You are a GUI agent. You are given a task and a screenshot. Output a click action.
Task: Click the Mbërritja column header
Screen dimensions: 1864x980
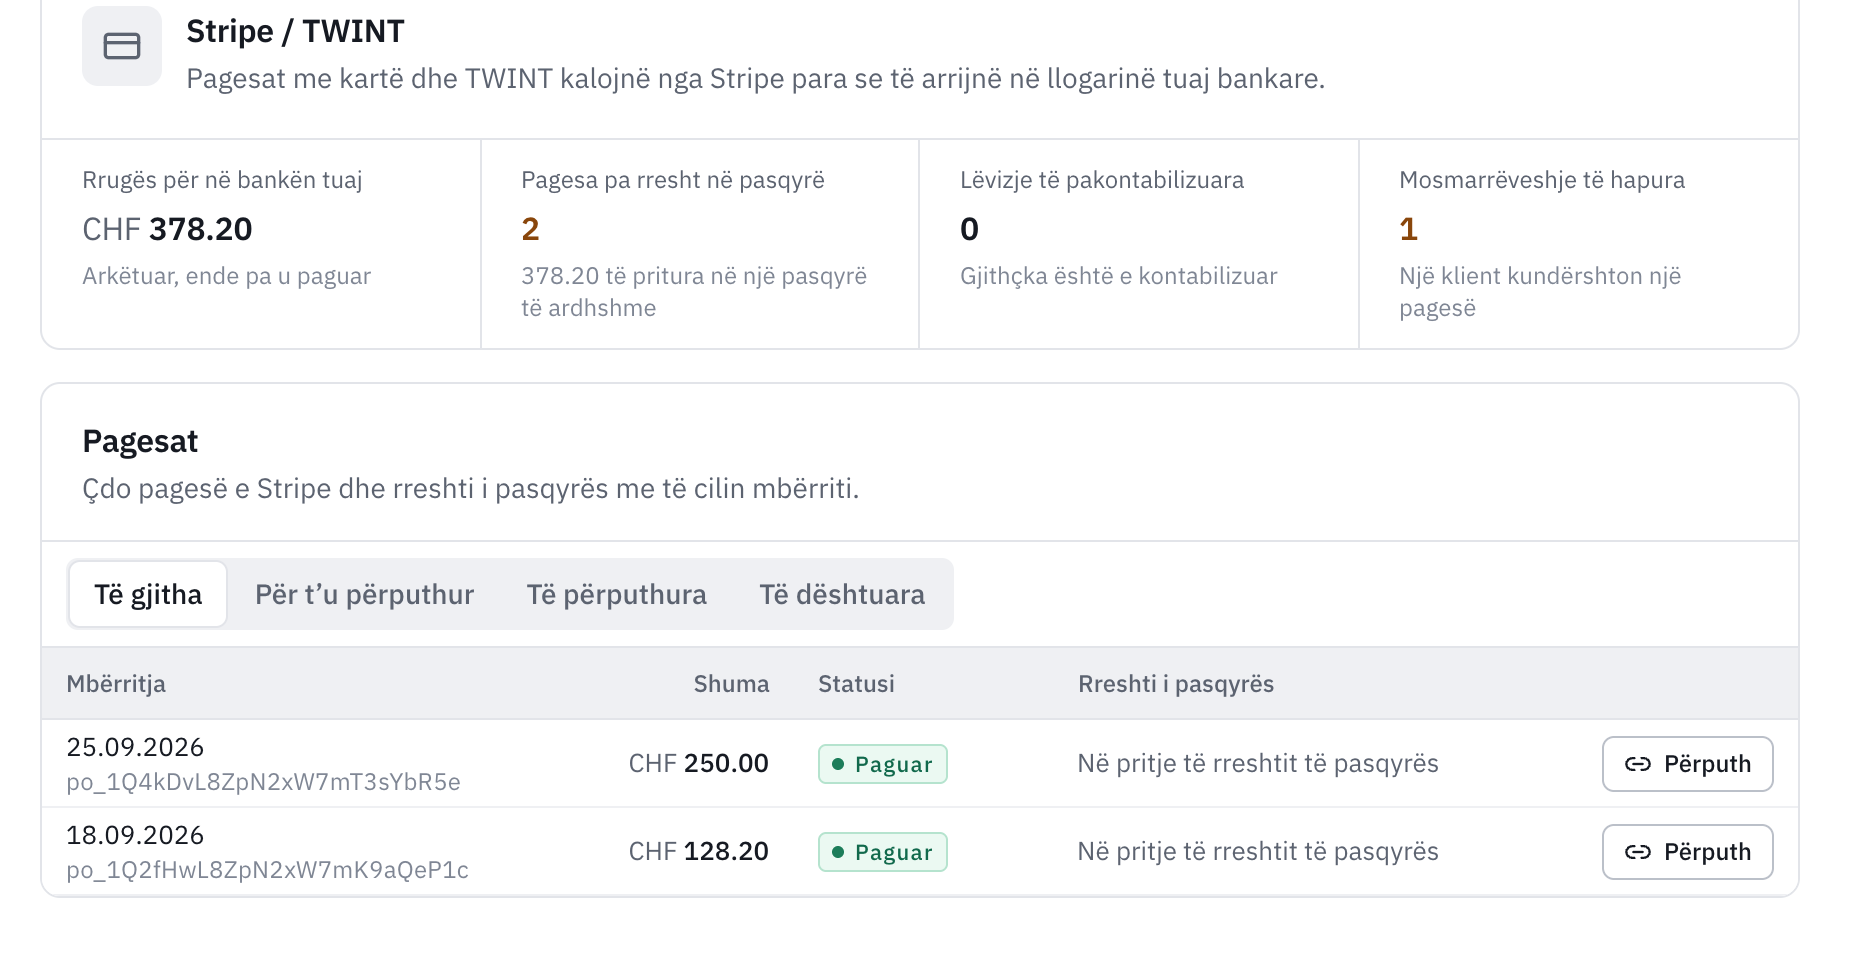(x=116, y=684)
